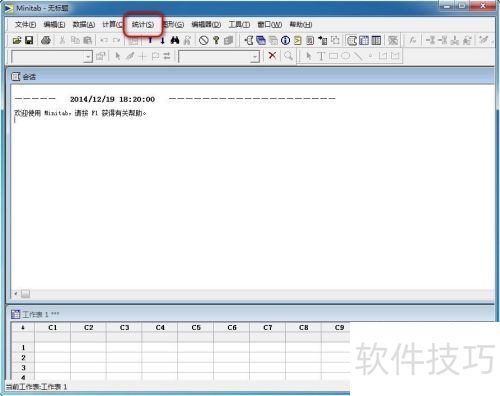Image resolution: width=500 pixels, height=396 pixels.
Task: Open the 文件(F) file menu
Action: click(x=25, y=24)
